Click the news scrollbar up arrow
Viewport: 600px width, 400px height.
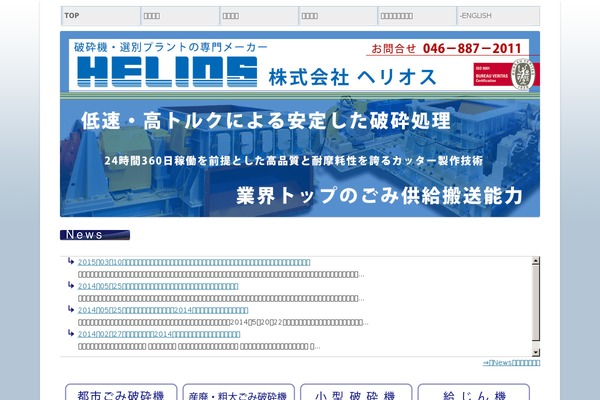pos(536,261)
